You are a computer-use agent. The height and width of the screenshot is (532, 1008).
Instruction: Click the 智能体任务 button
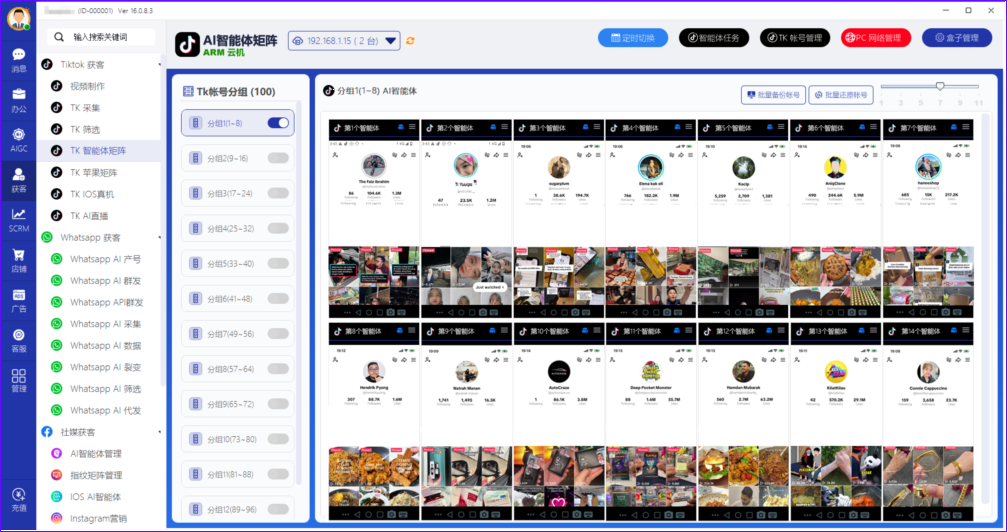point(714,38)
